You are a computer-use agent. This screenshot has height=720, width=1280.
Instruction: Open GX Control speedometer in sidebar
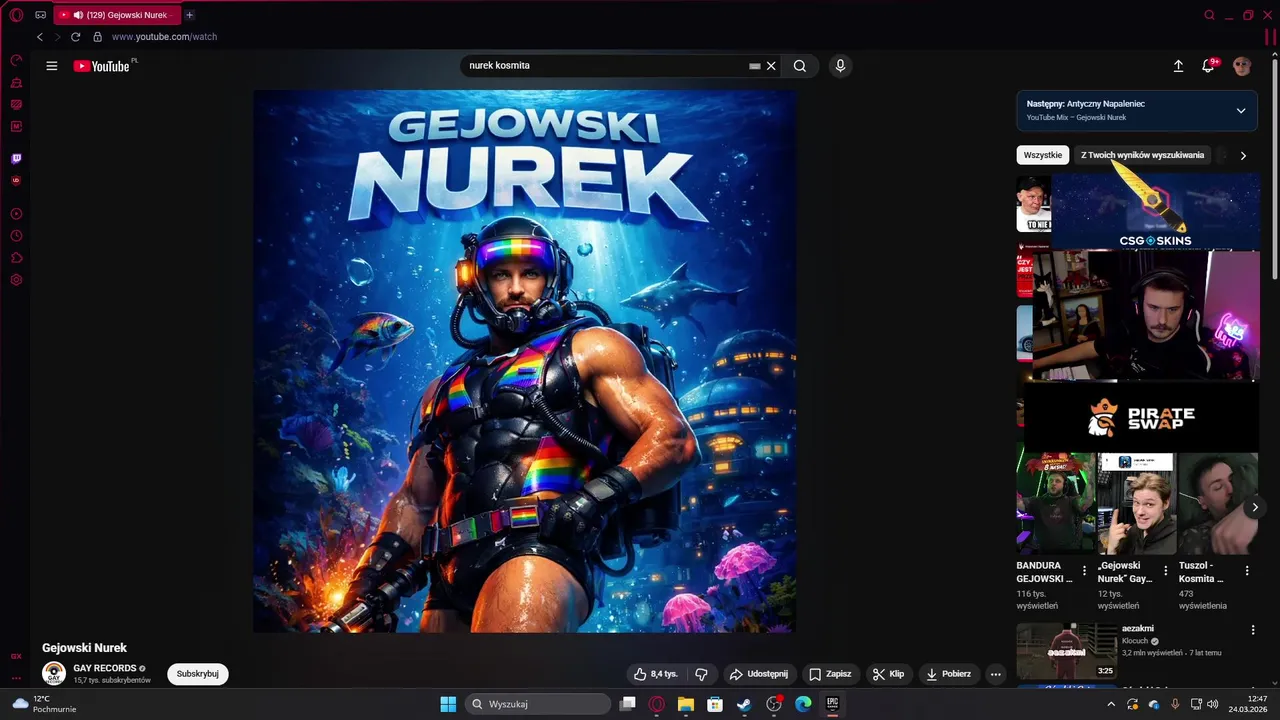16,60
